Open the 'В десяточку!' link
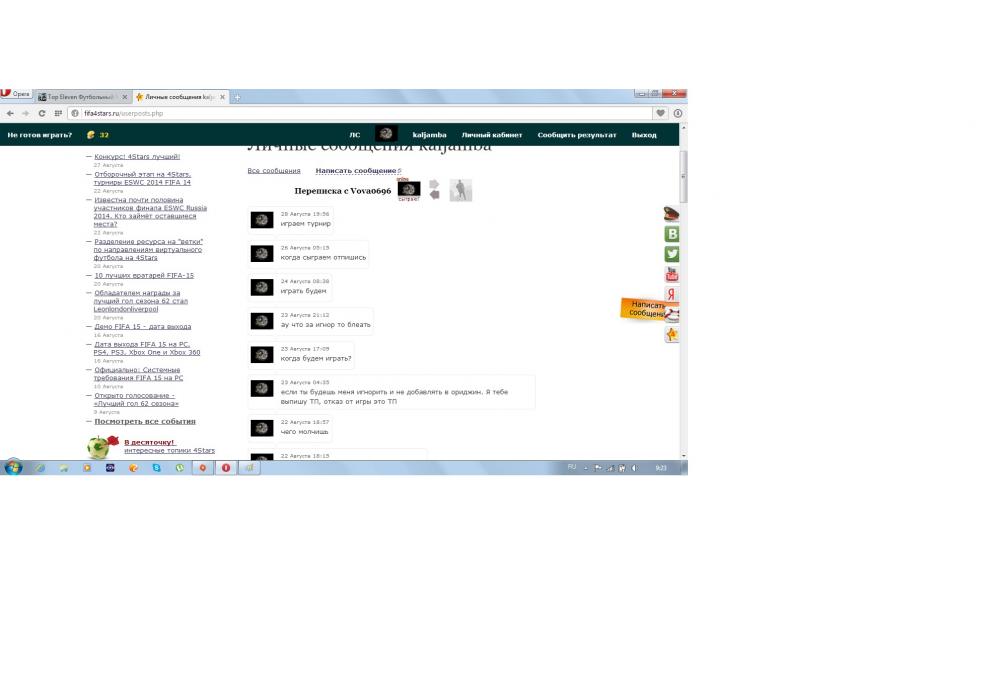Image resolution: width=1000 pixels, height=700 pixels. [149, 442]
